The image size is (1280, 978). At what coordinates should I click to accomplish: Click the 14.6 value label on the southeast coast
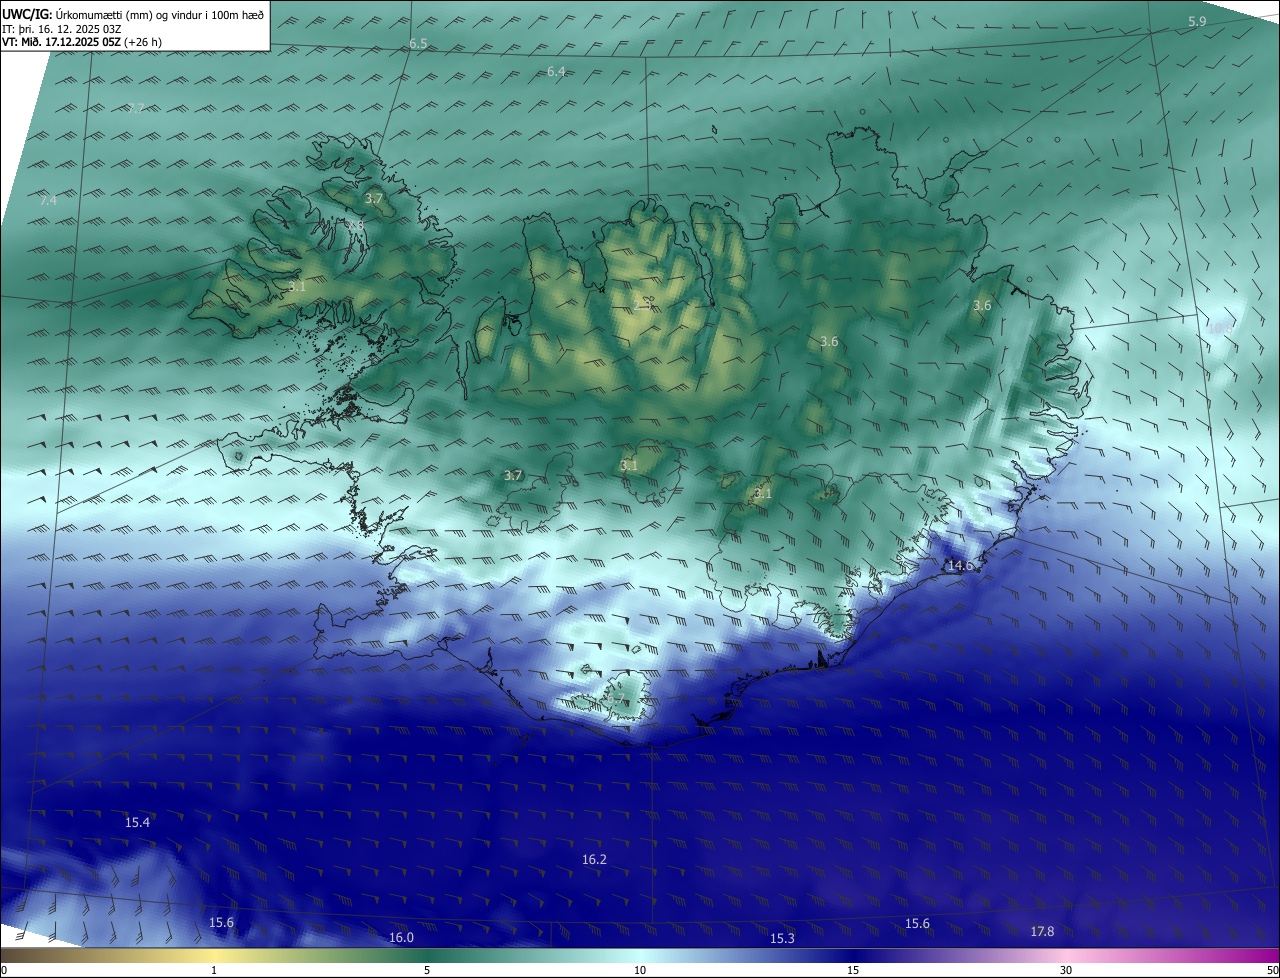point(960,566)
